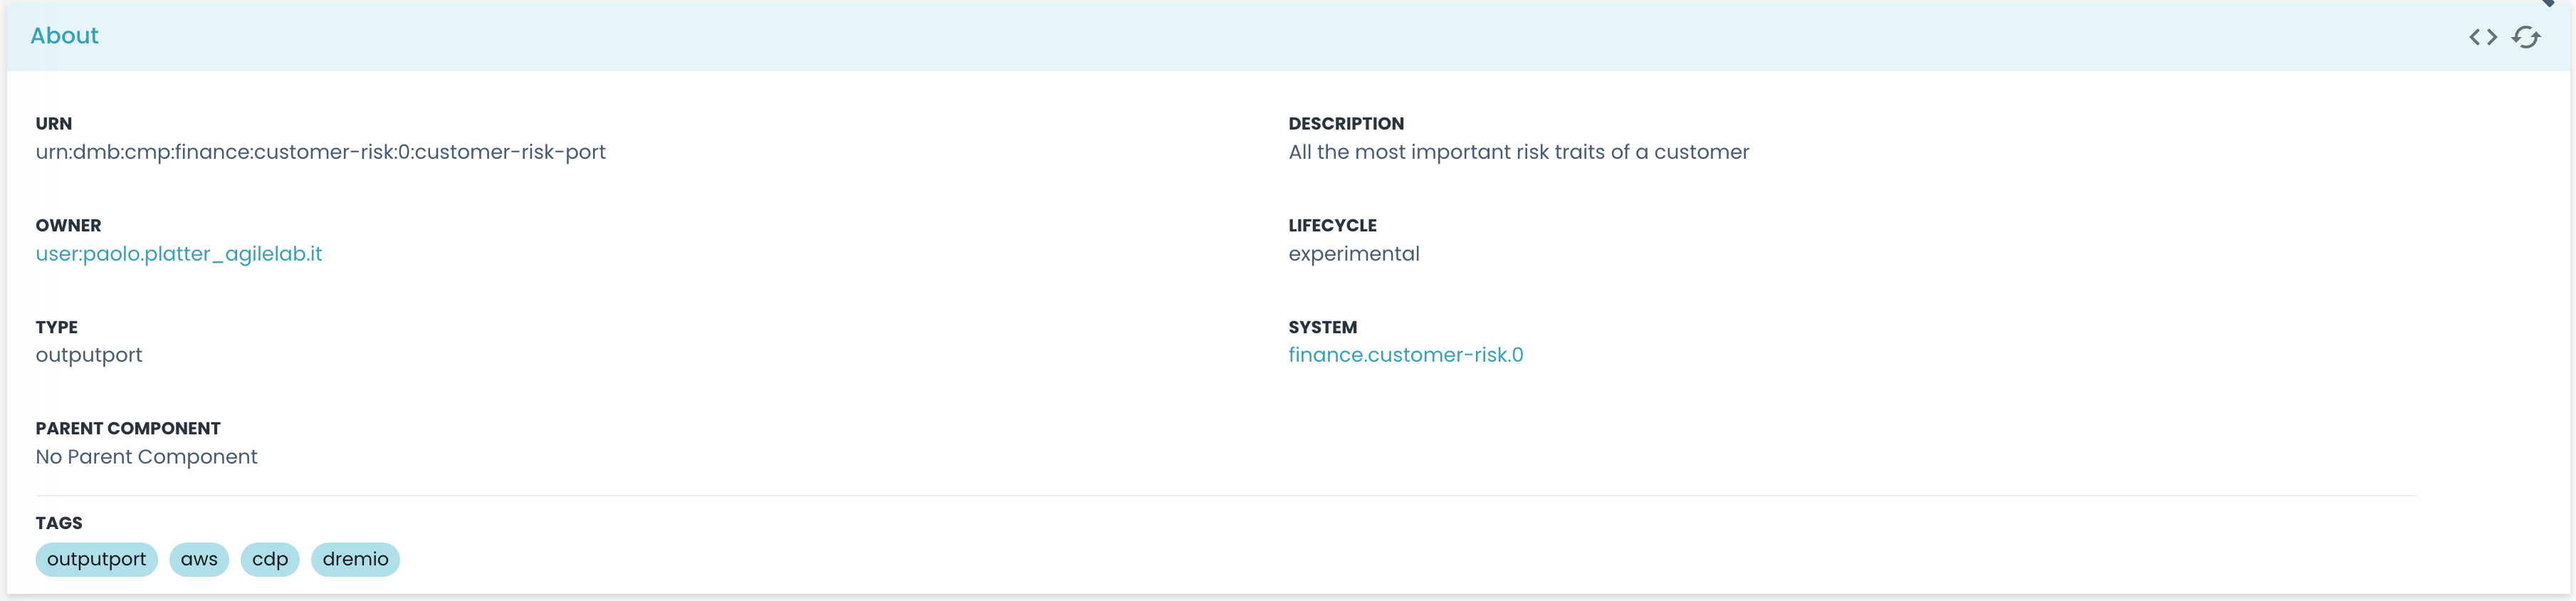Click the SYSTEM field label
This screenshot has width=2576, height=601.
tap(1322, 327)
